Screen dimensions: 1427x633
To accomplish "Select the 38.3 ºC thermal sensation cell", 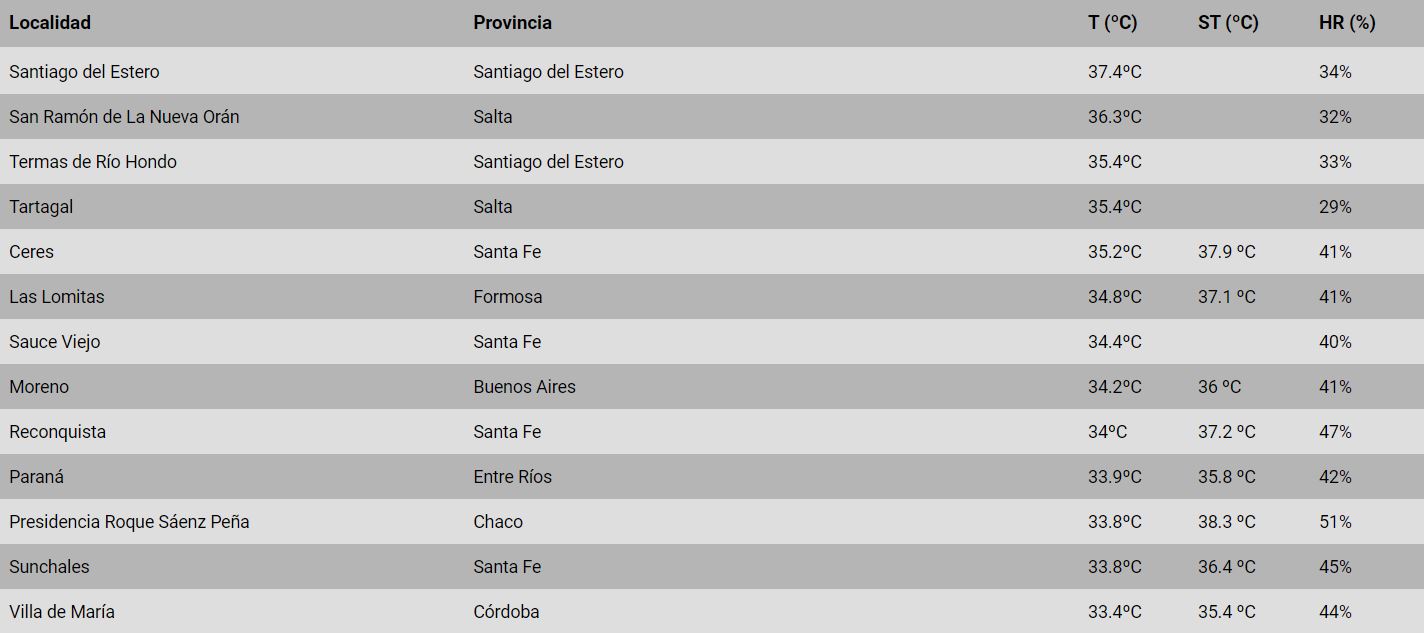I will [x=1227, y=522].
